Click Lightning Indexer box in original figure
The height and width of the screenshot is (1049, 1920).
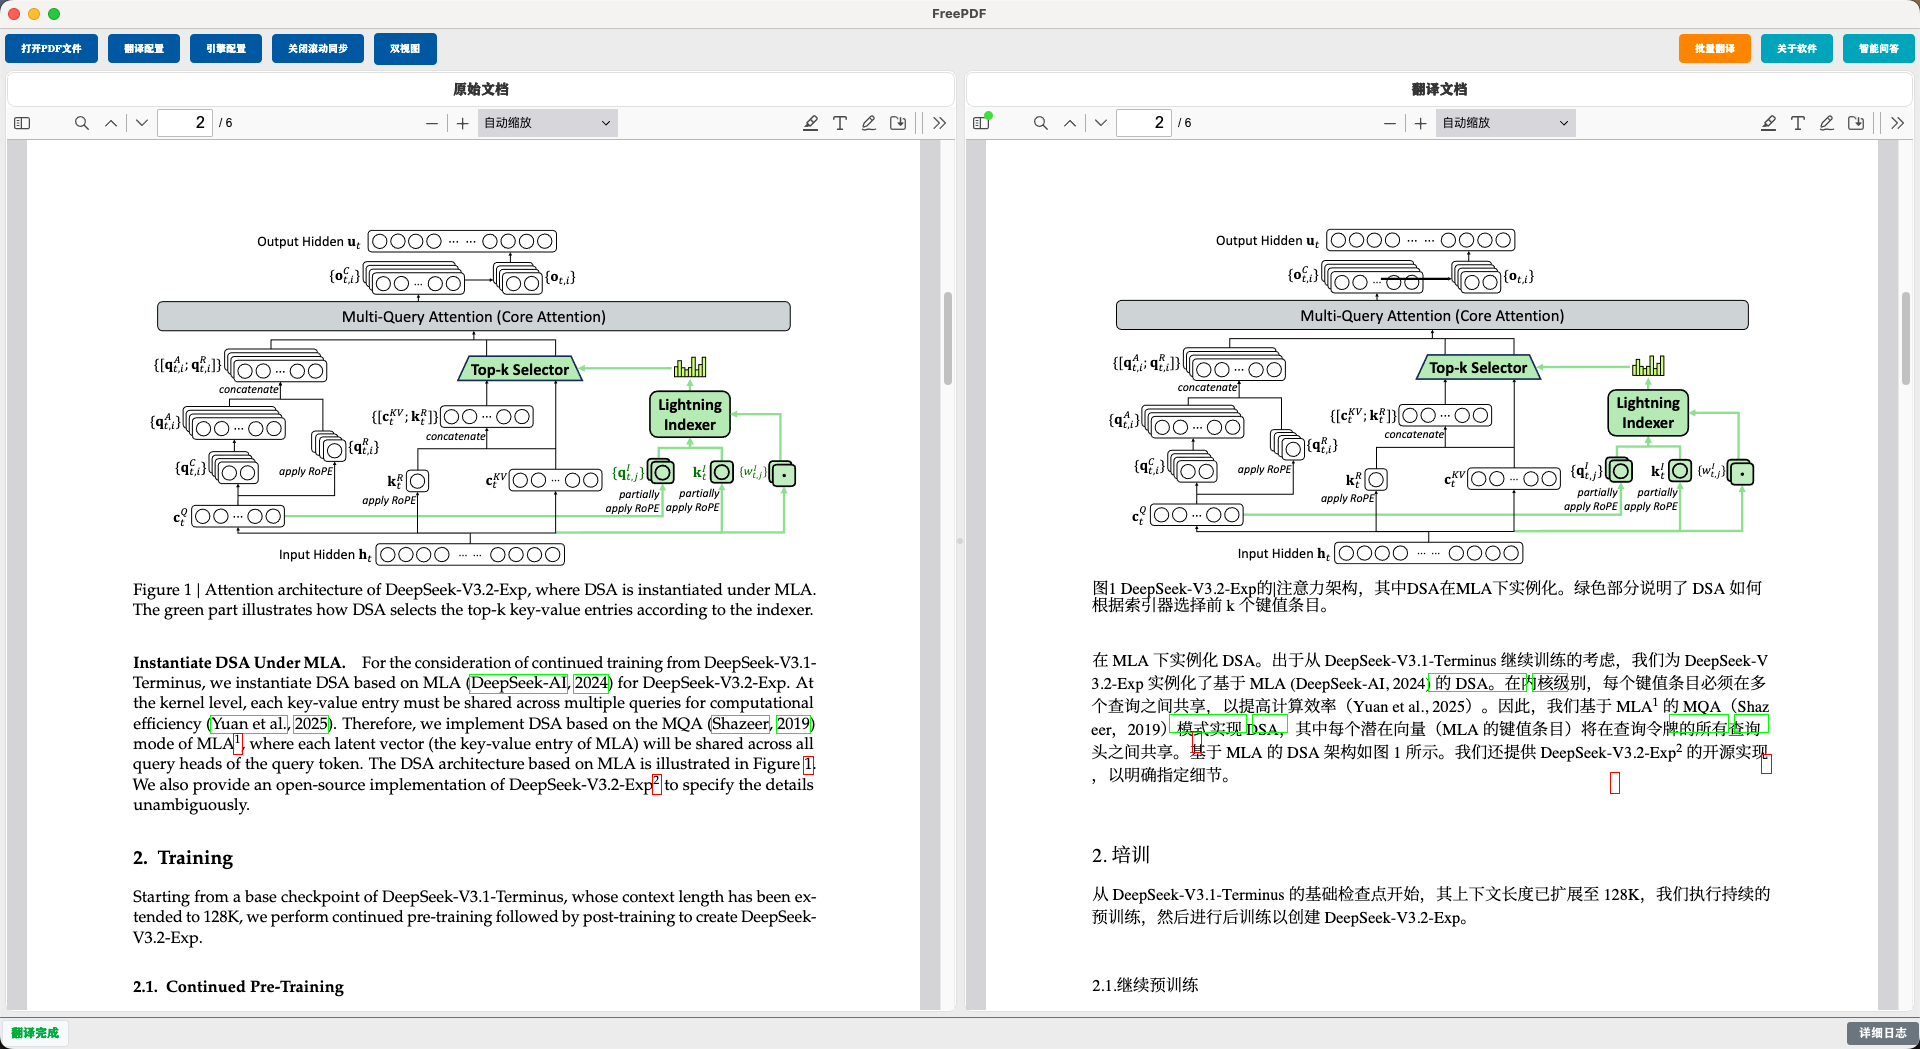[x=690, y=415]
